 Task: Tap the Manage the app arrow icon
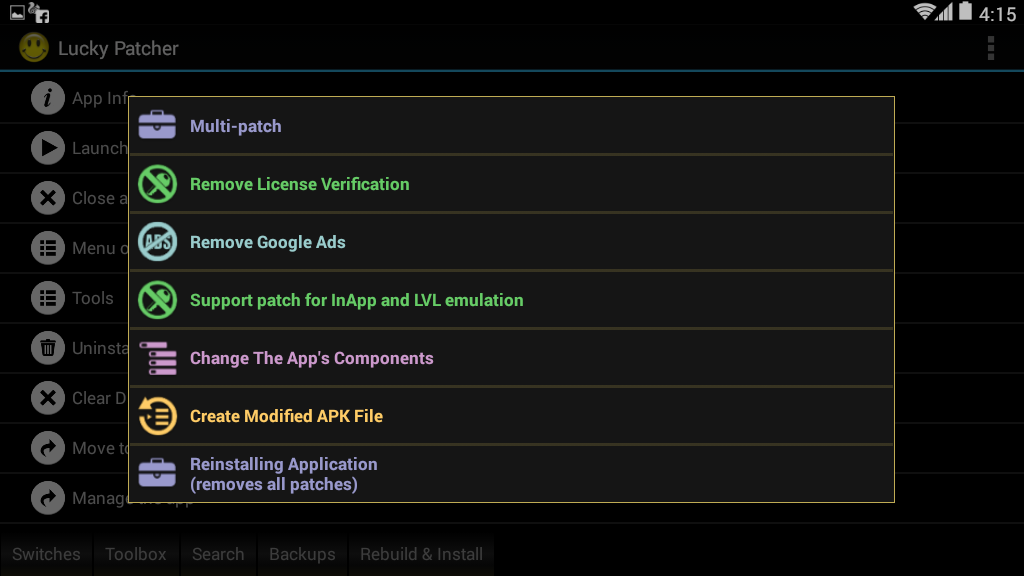(x=48, y=498)
